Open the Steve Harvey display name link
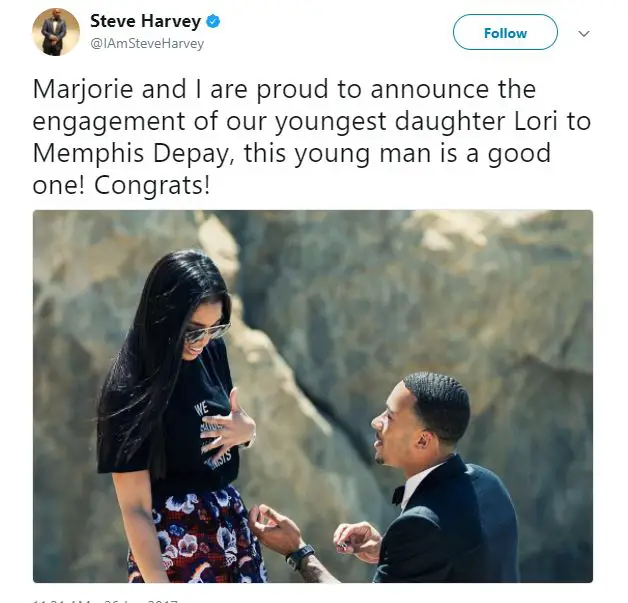 (x=145, y=21)
